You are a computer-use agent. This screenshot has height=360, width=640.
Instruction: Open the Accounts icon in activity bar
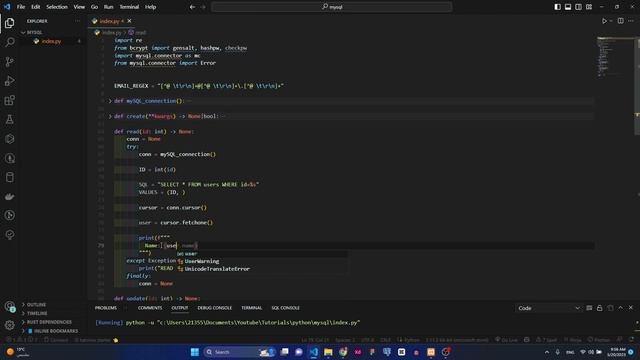[x=9, y=306]
